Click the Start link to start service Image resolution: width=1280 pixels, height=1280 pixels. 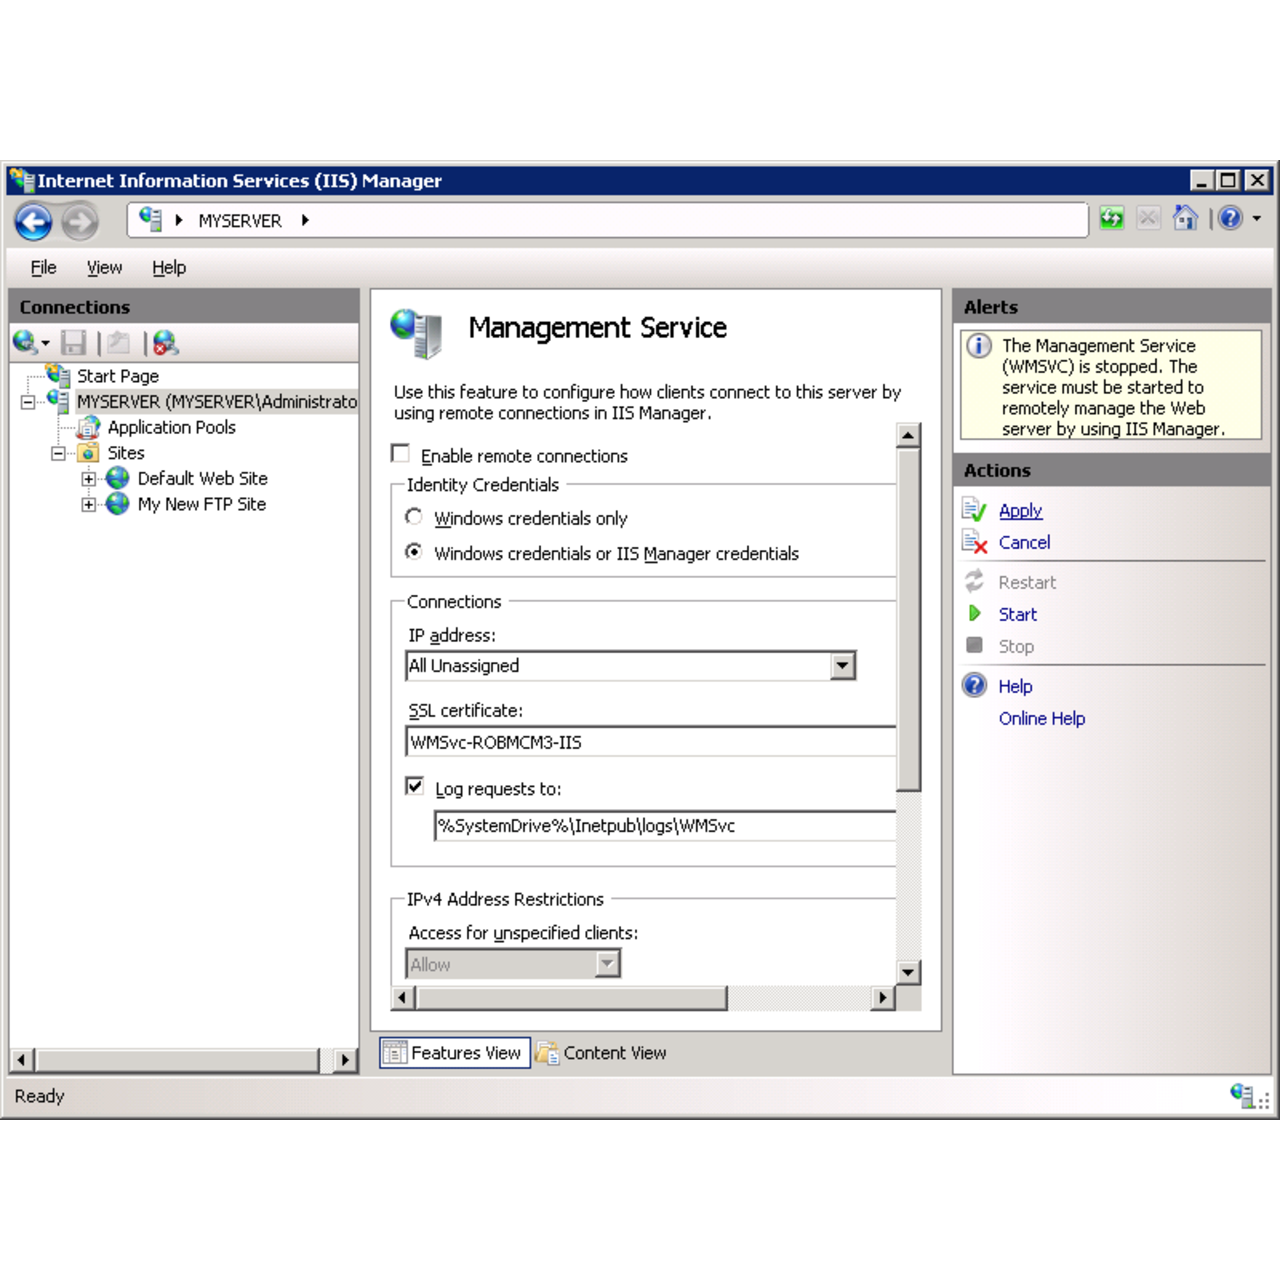[x=1017, y=614]
